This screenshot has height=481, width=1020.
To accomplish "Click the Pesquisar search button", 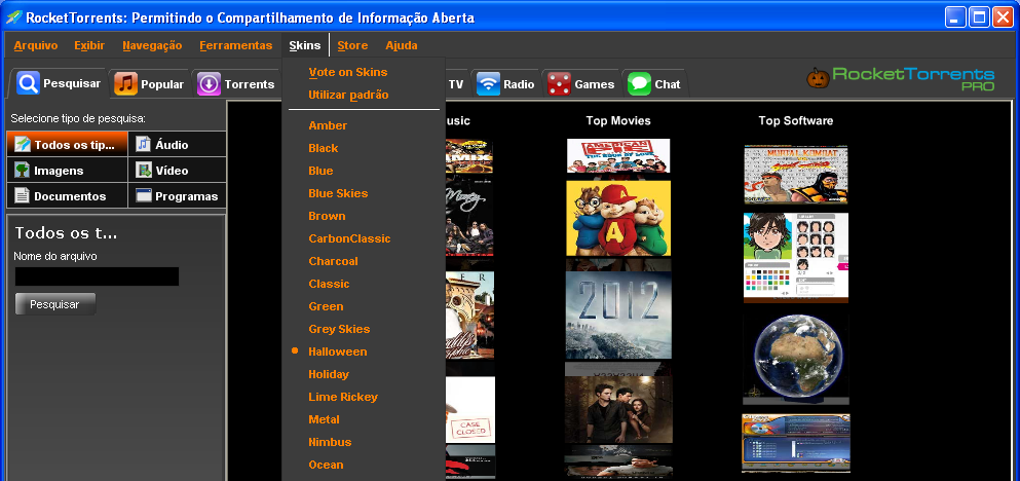I will coord(55,305).
